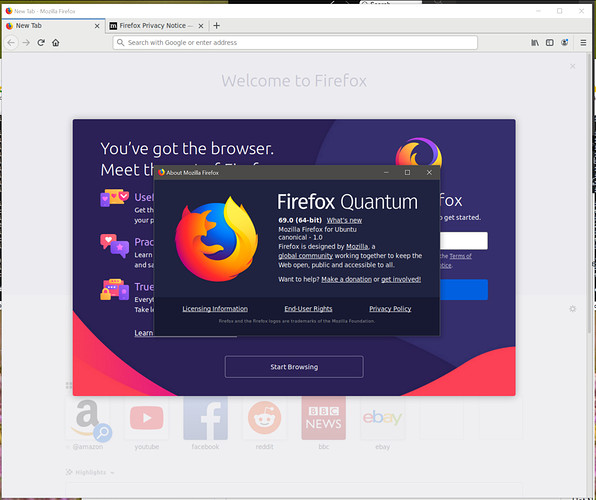596x500 pixels.
Task: Reload the current page
Action: point(41,43)
